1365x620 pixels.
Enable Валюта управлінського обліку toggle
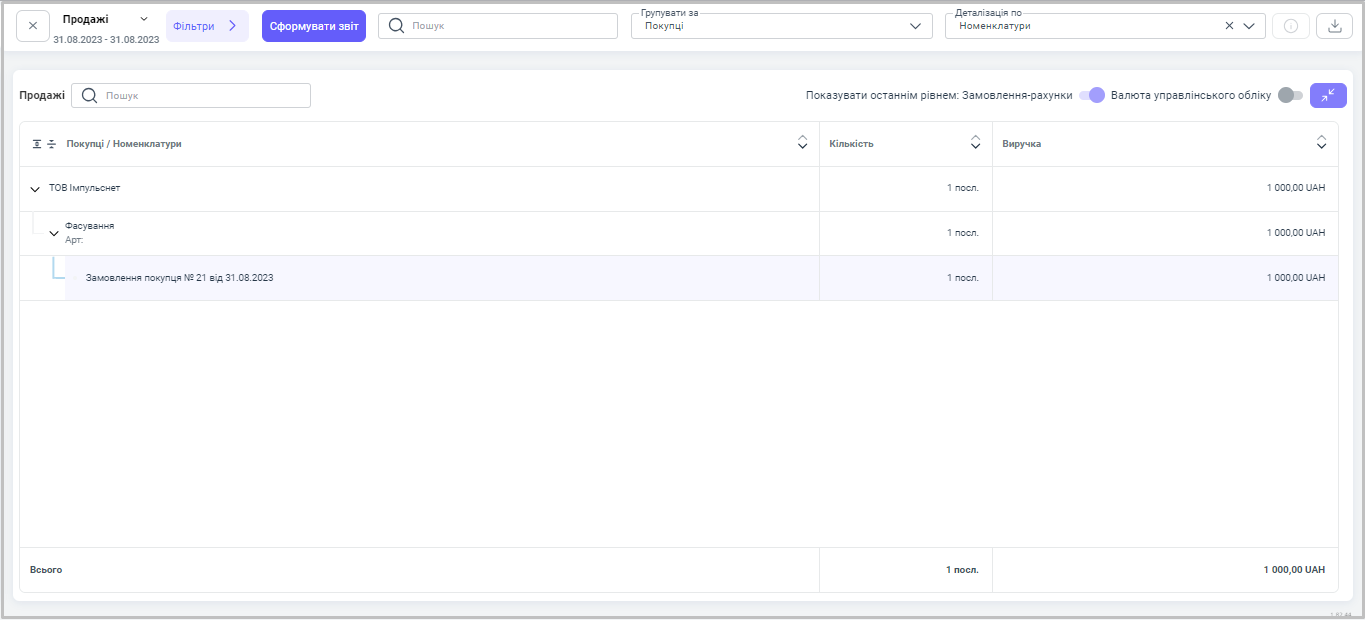point(1290,95)
